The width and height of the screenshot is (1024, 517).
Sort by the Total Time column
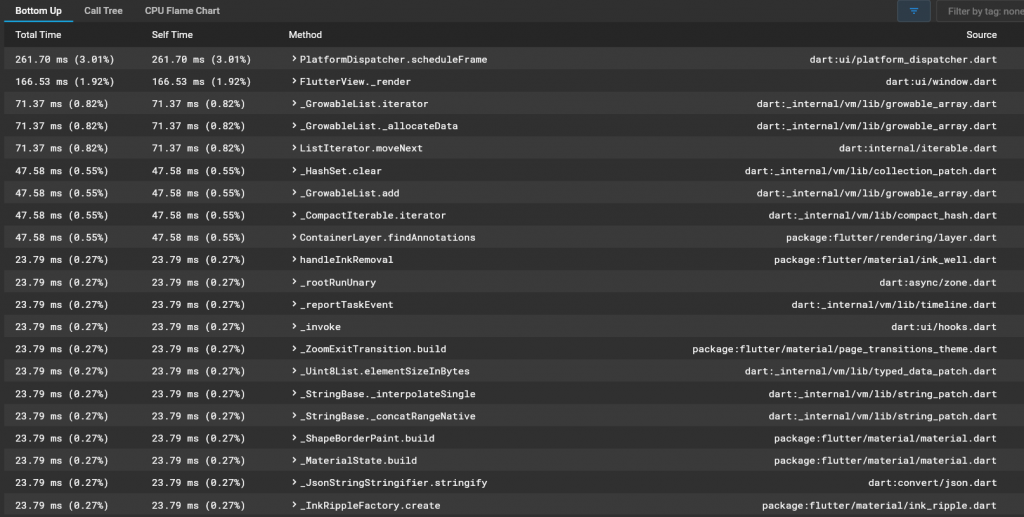[39, 35]
